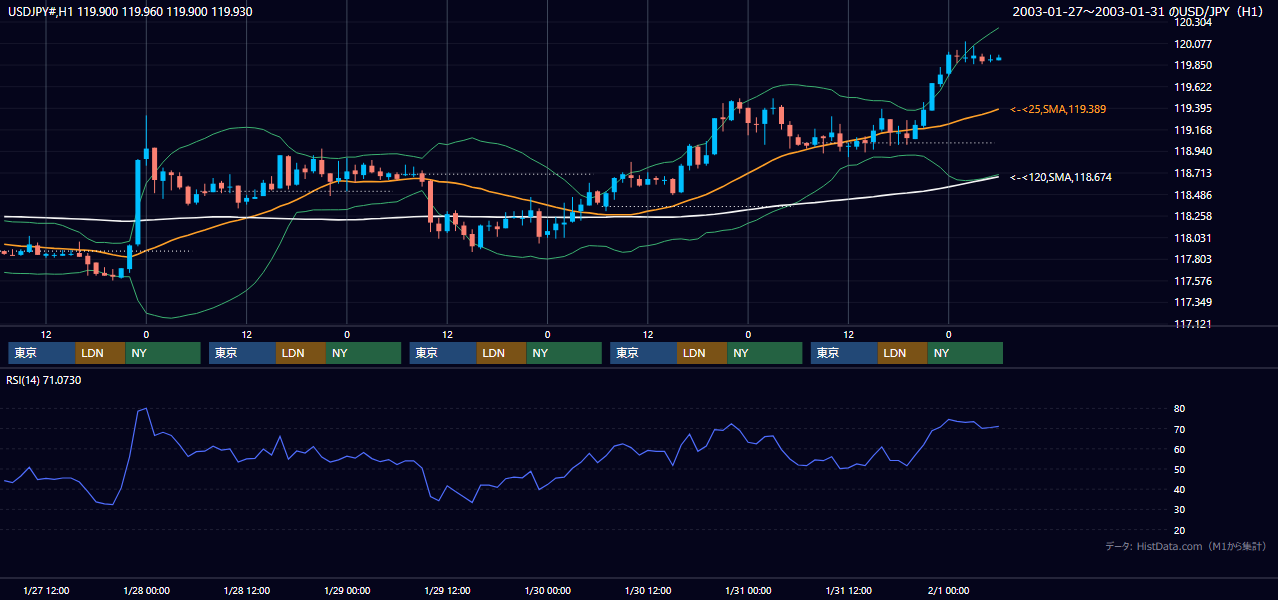Viewport: 1278px width, 600px height.
Task: Click RSI scale level 70
Action: pos(1180,429)
